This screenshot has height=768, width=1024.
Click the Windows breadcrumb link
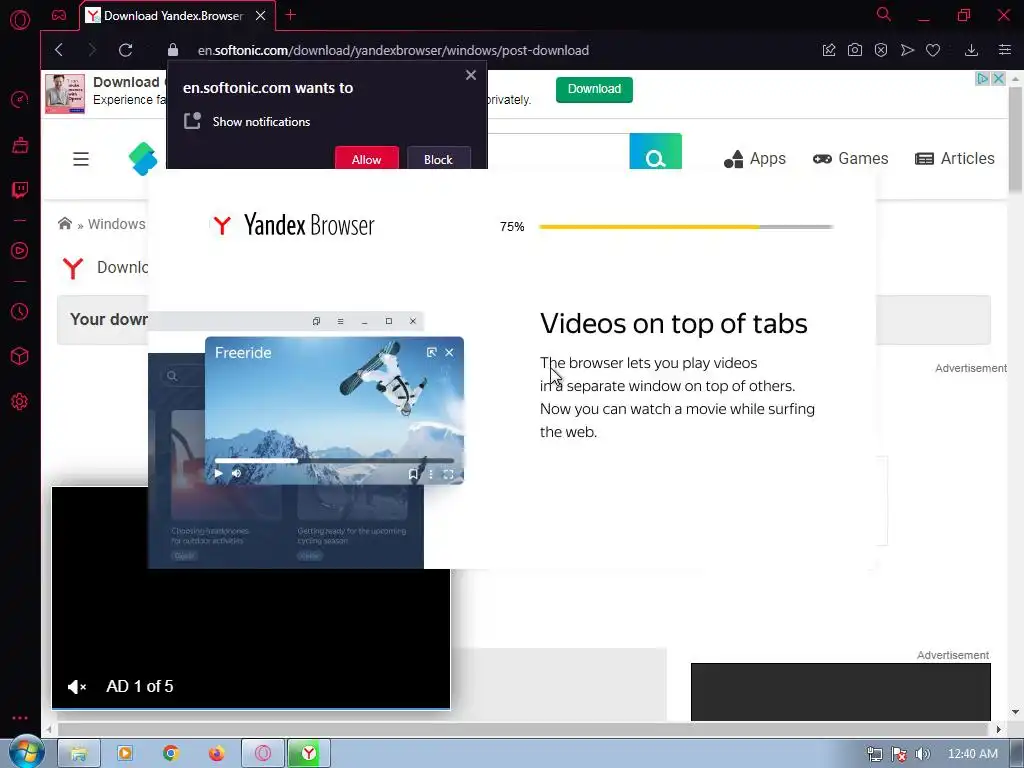click(x=117, y=224)
